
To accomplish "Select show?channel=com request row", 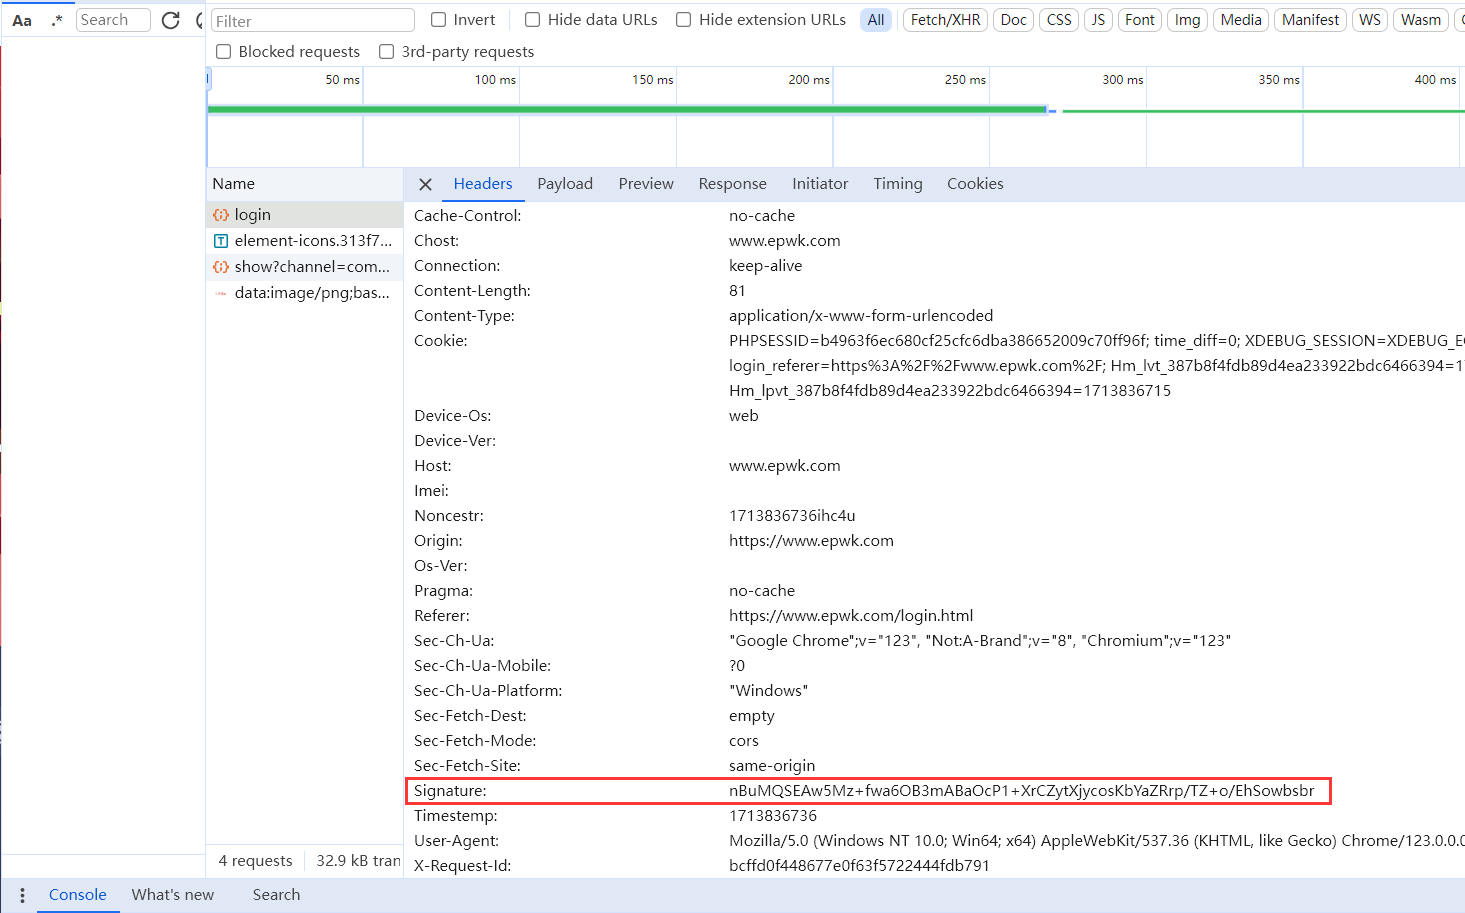I will click(304, 267).
